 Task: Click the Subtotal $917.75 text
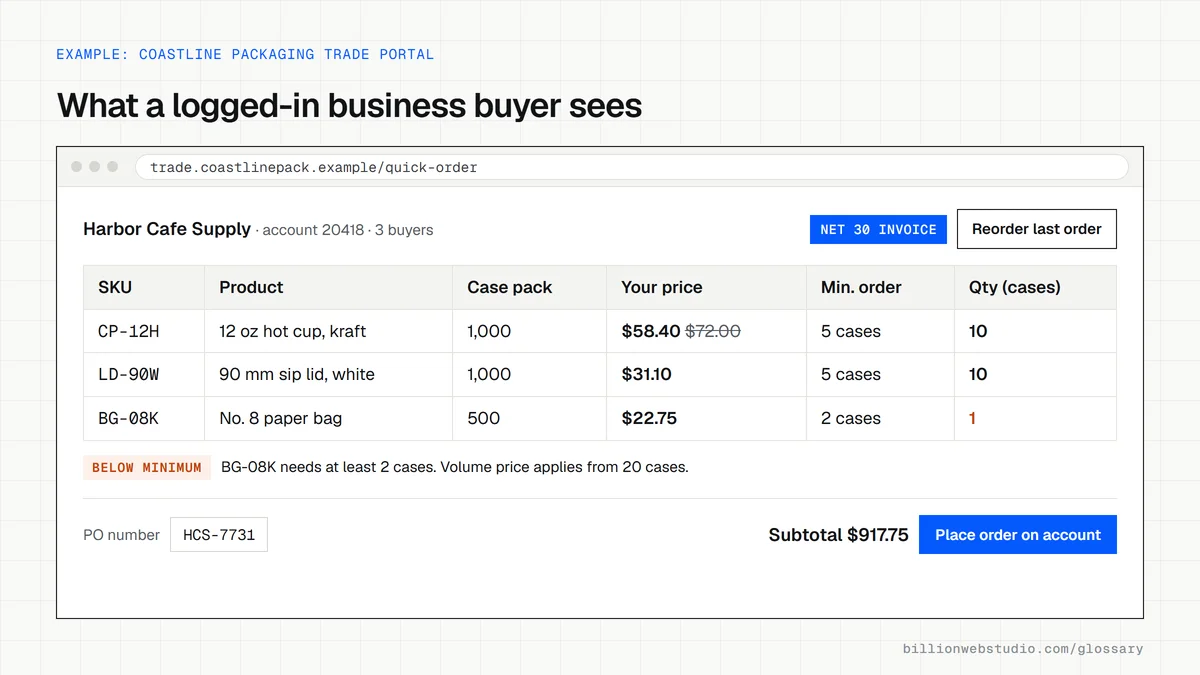pos(838,535)
